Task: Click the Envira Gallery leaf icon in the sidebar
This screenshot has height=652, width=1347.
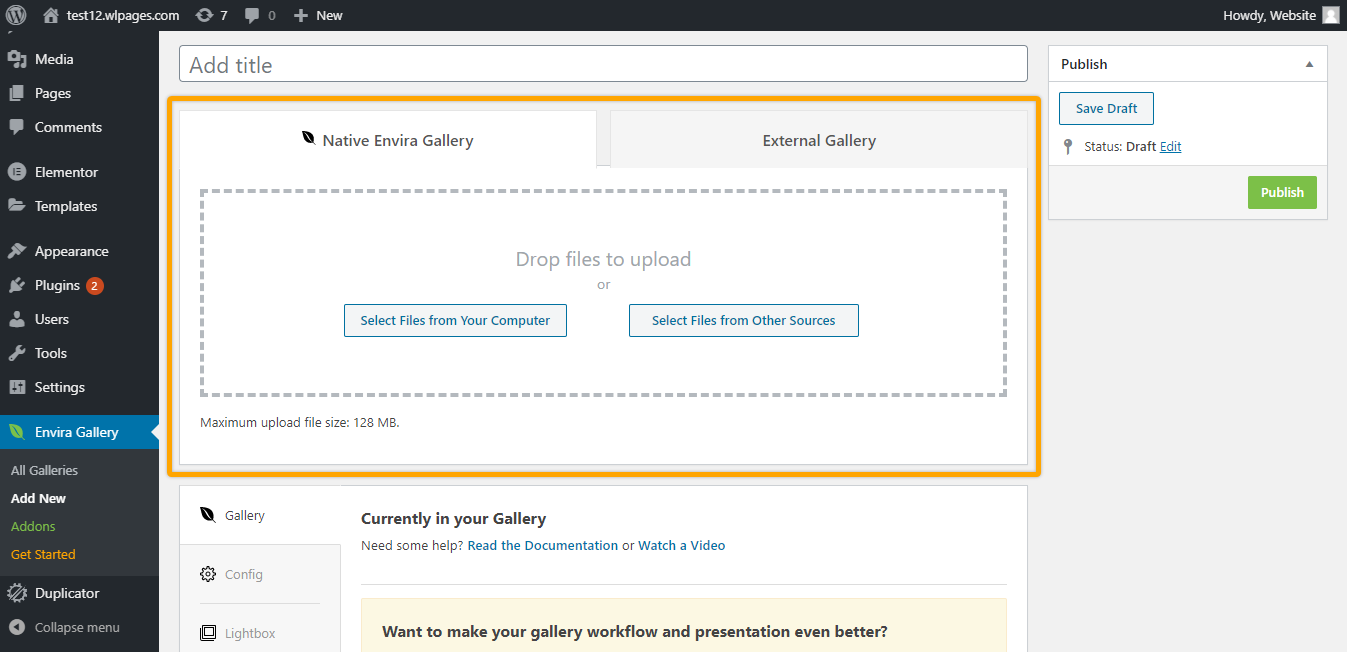Action: pyautogui.click(x=17, y=432)
